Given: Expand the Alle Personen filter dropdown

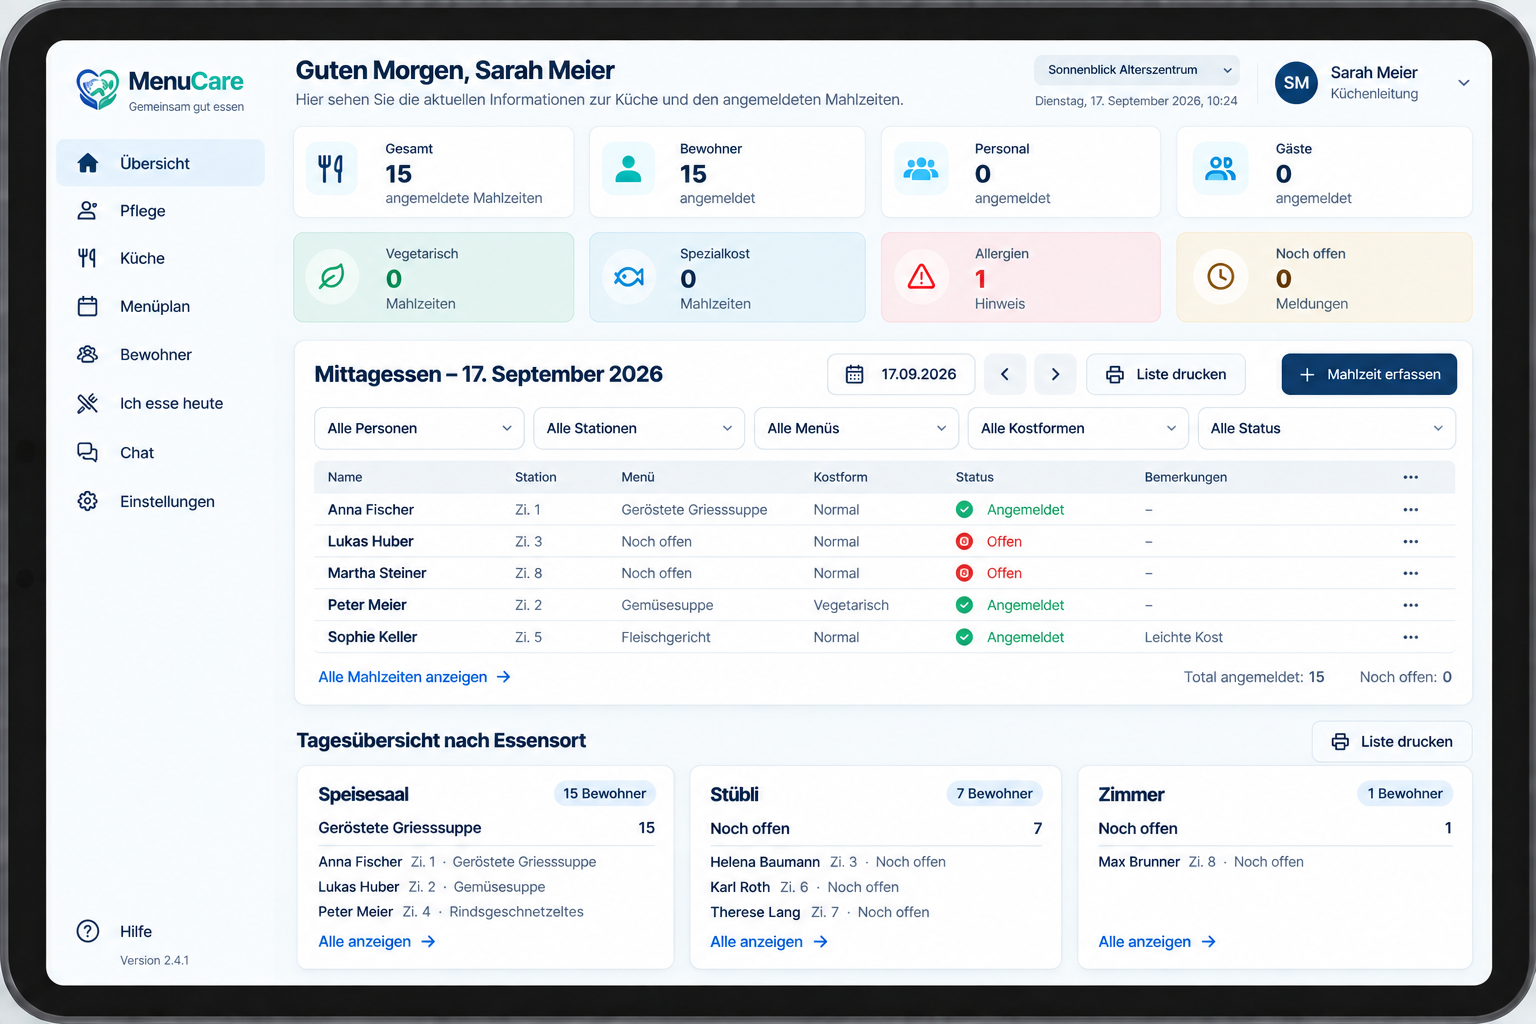Looking at the screenshot, I should point(419,428).
